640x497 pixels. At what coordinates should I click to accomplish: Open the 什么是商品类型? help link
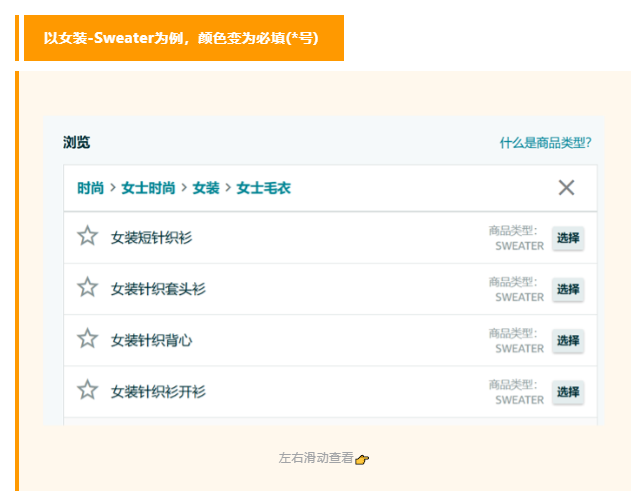point(552,143)
